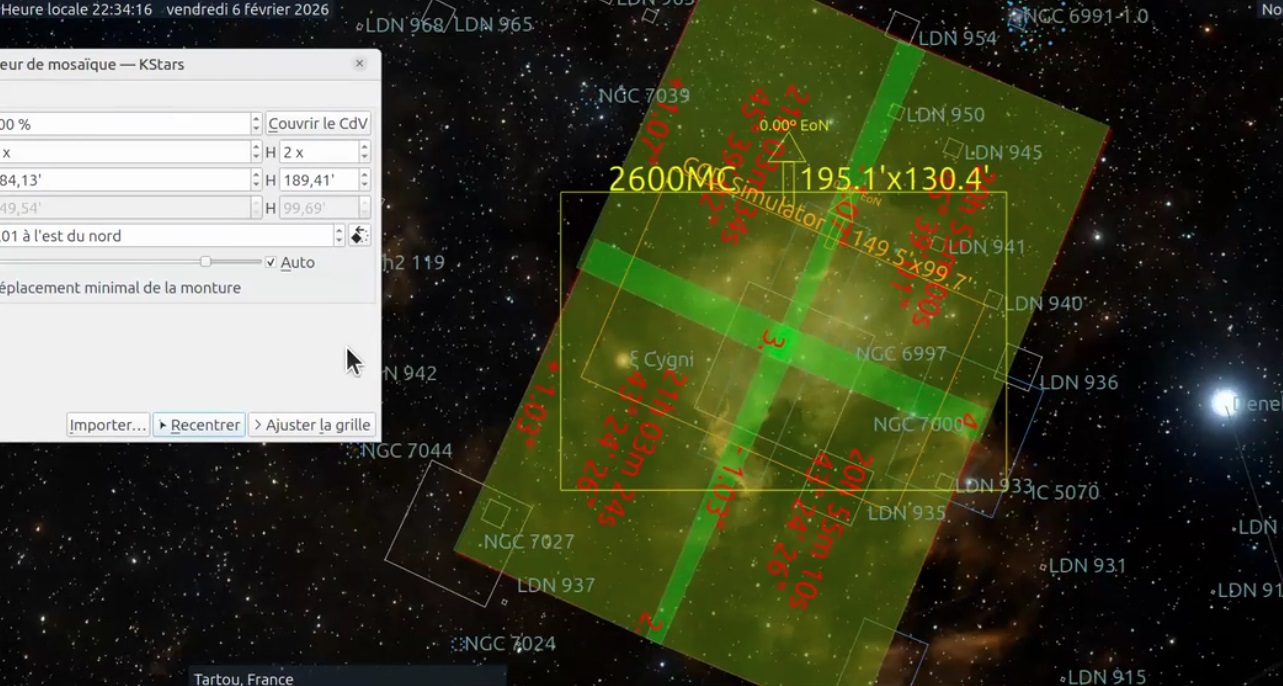Viewport: 1283px width, 686px height.
Task: Select the ξ Cygni star on map
Action: (626, 360)
